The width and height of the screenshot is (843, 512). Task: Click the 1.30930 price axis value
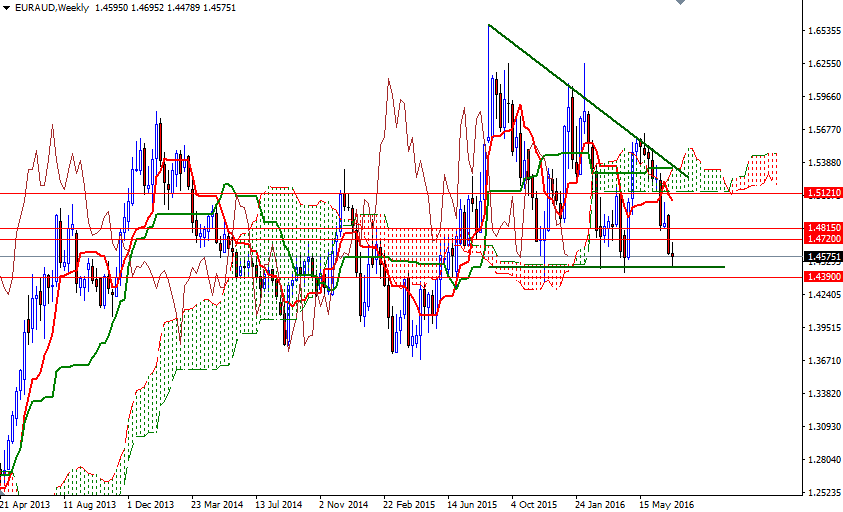click(x=825, y=426)
